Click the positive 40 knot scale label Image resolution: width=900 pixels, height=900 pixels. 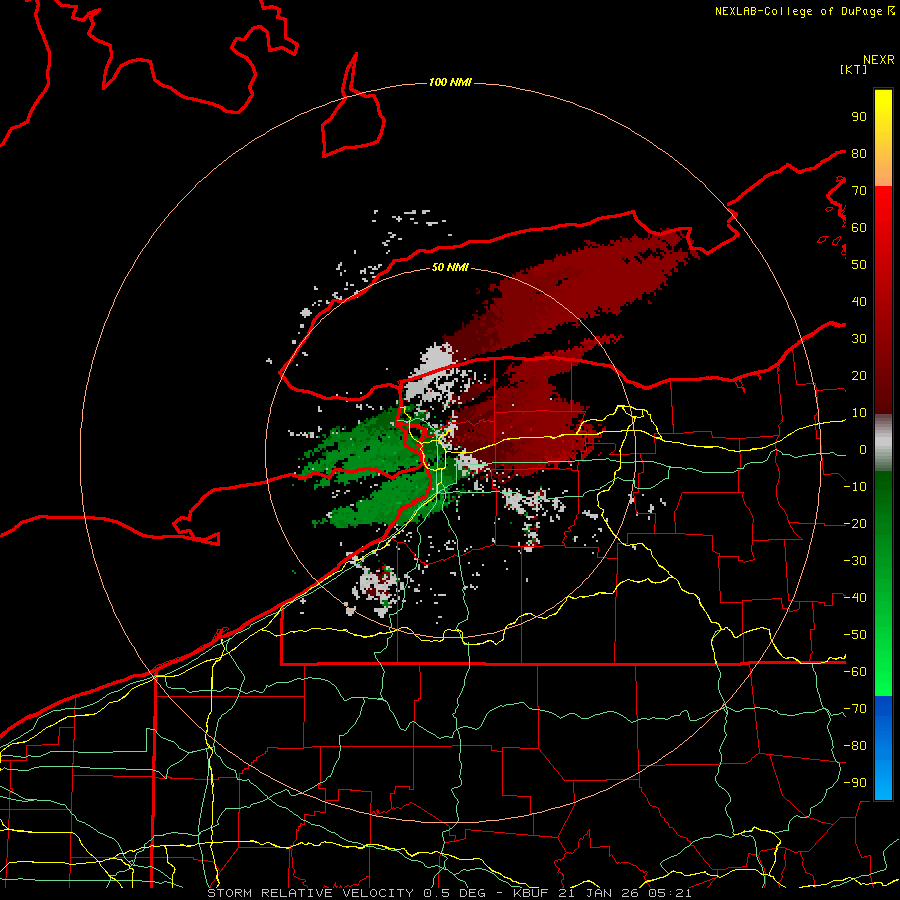[x=859, y=302]
